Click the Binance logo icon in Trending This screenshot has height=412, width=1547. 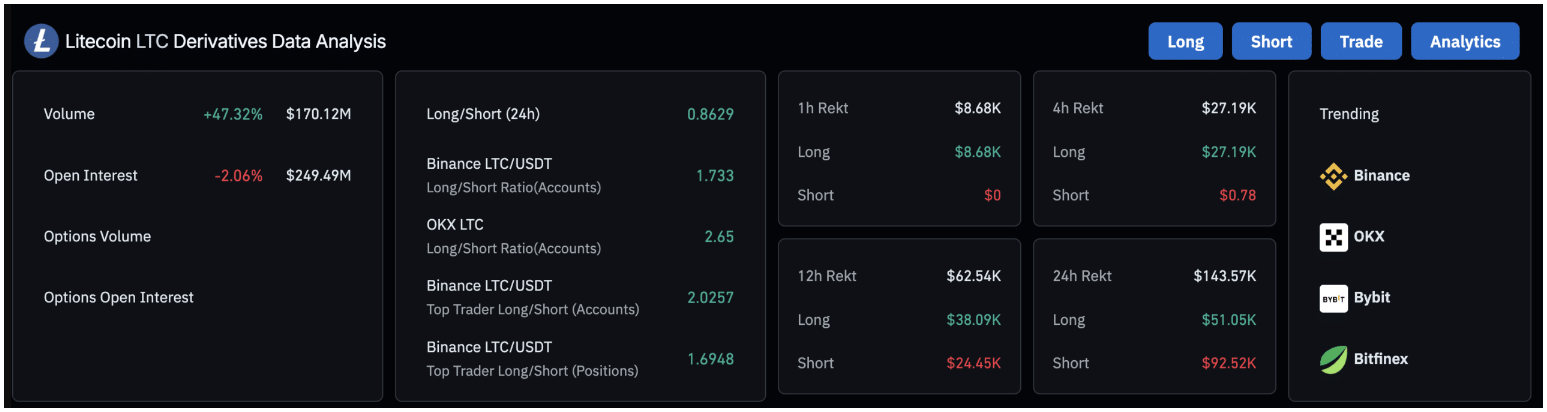tap(1334, 176)
